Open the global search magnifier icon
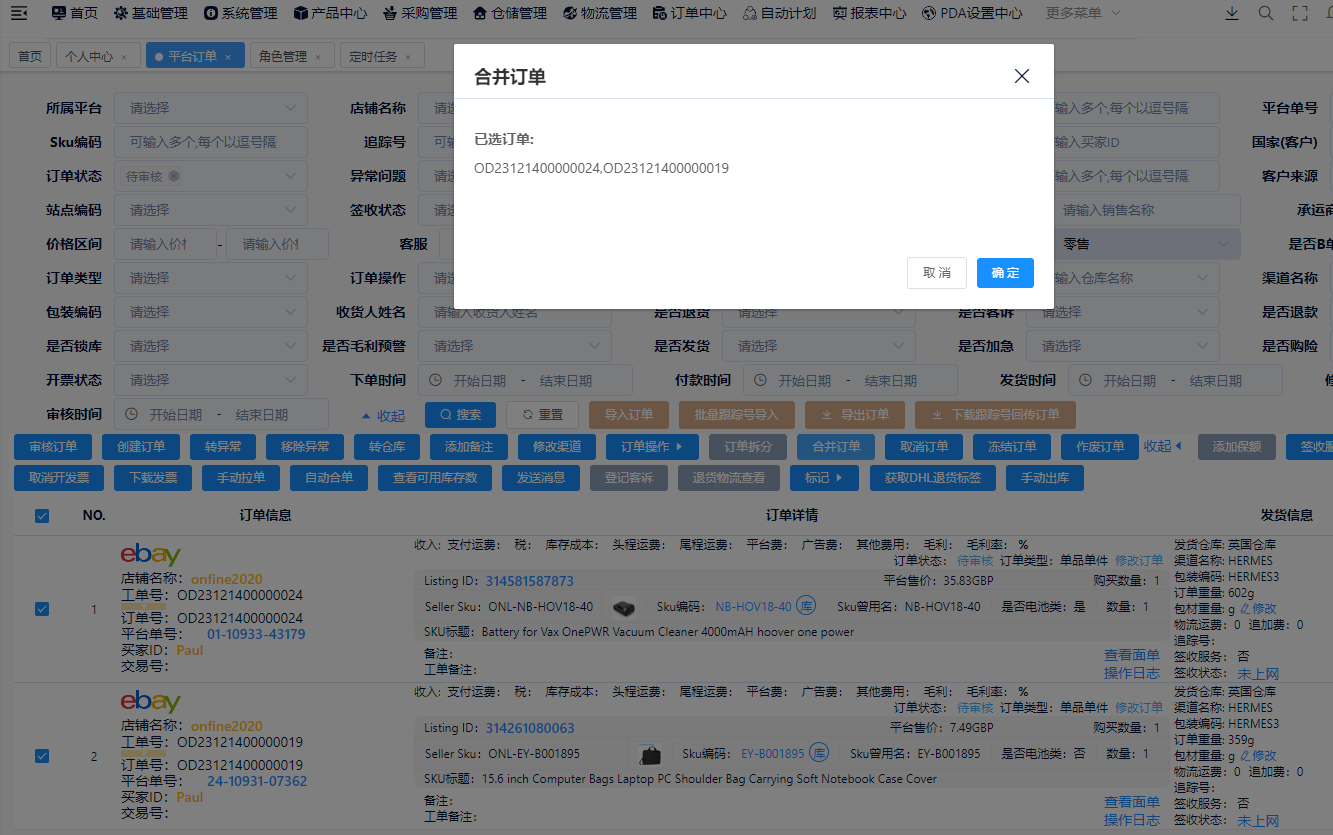The width and height of the screenshot is (1333, 835). (x=1265, y=13)
